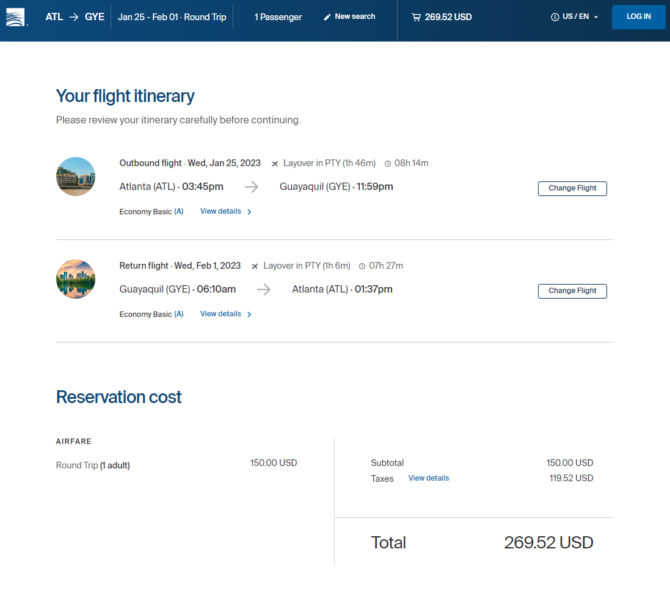Screen dimensions: 670x593
Task: Click Change Flight for outbound flight
Action: tap(572, 188)
